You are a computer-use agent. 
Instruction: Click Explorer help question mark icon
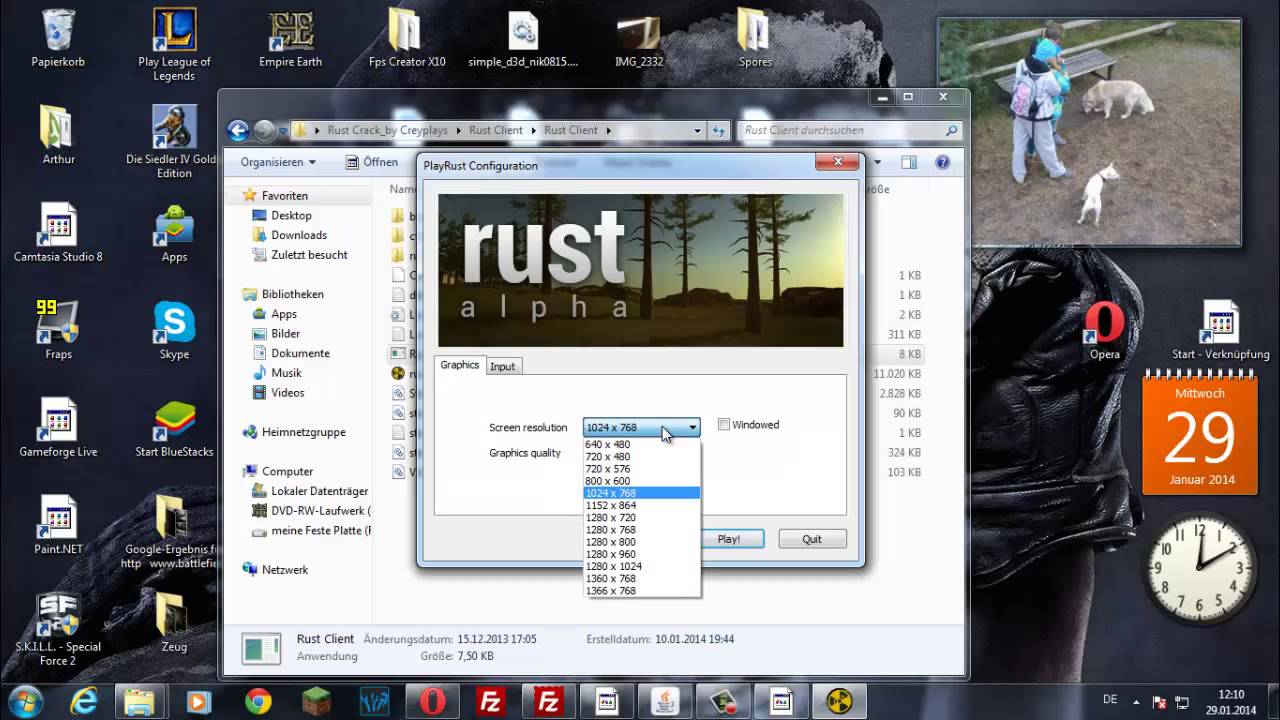[x=942, y=162]
